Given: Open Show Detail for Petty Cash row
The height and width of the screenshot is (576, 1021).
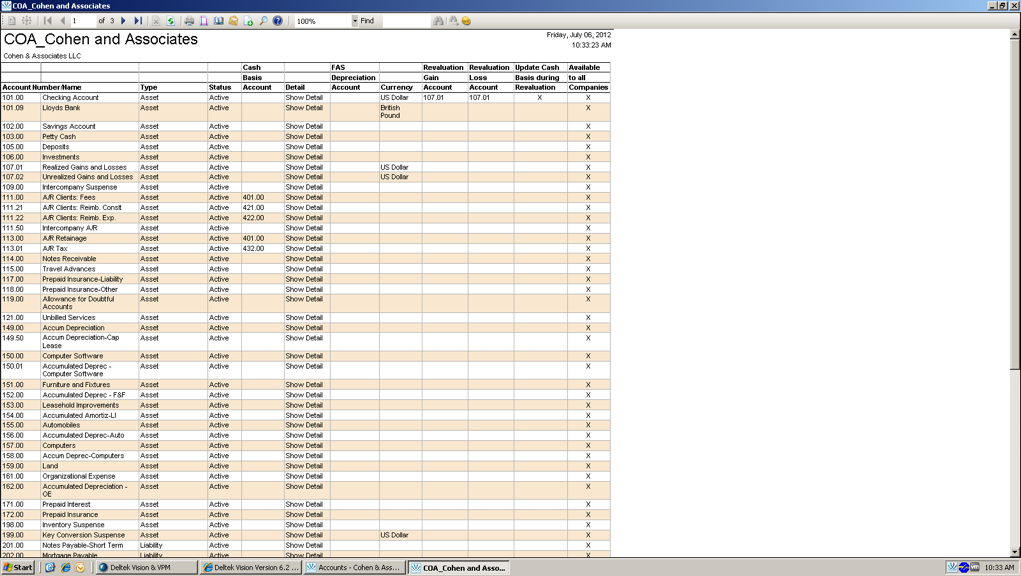Looking at the screenshot, I should [x=304, y=137].
